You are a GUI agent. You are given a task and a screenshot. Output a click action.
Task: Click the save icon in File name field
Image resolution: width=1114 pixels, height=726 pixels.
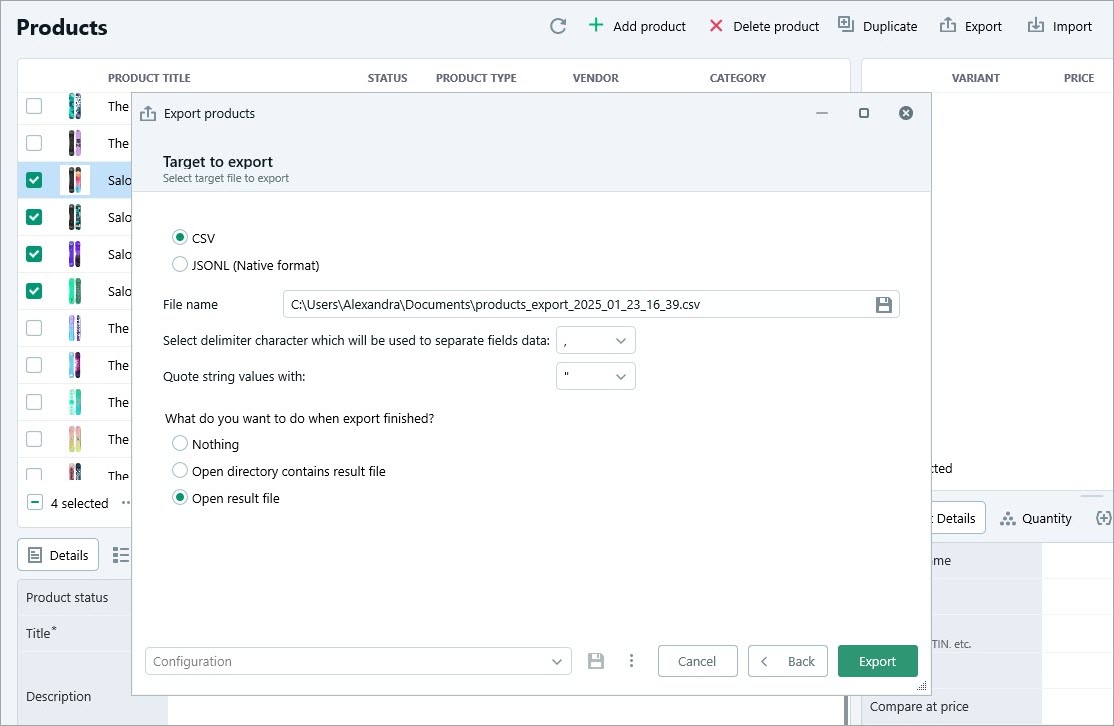pyautogui.click(x=883, y=305)
